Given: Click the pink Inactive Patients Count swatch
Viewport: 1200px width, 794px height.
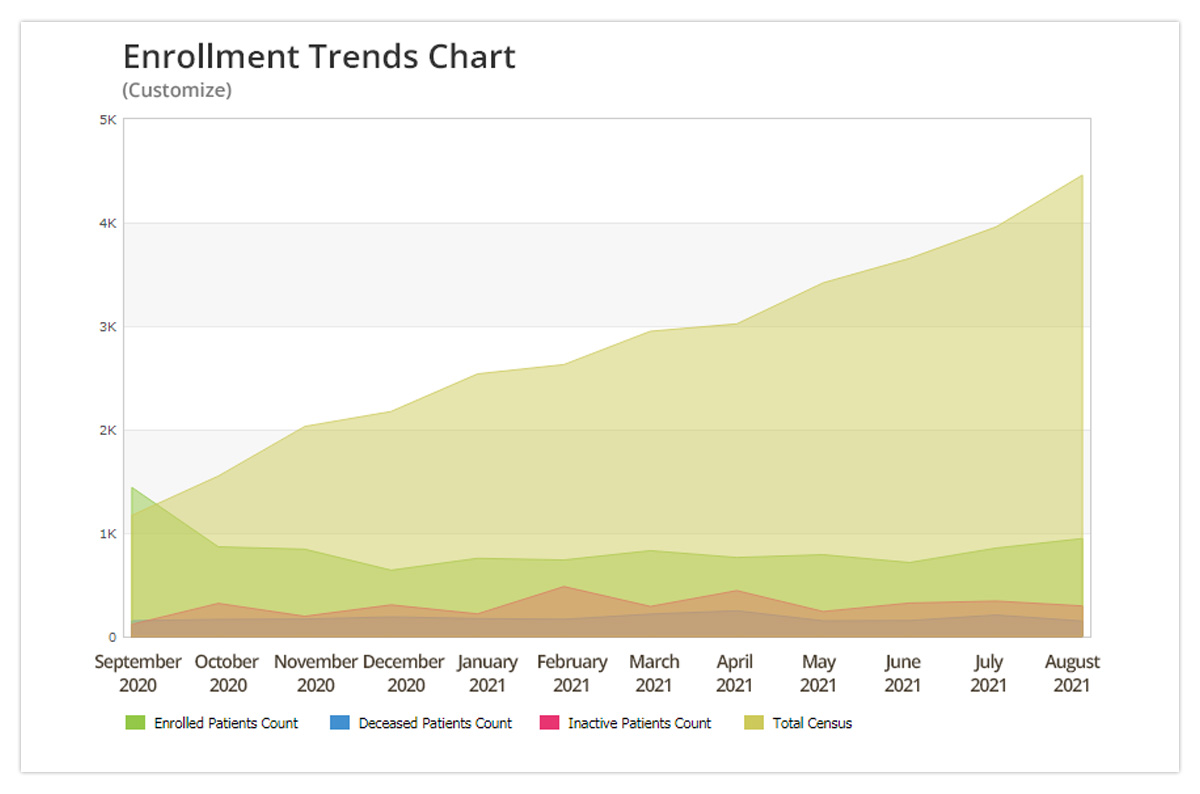Looking at the screenshot, I should pos(549,723).
